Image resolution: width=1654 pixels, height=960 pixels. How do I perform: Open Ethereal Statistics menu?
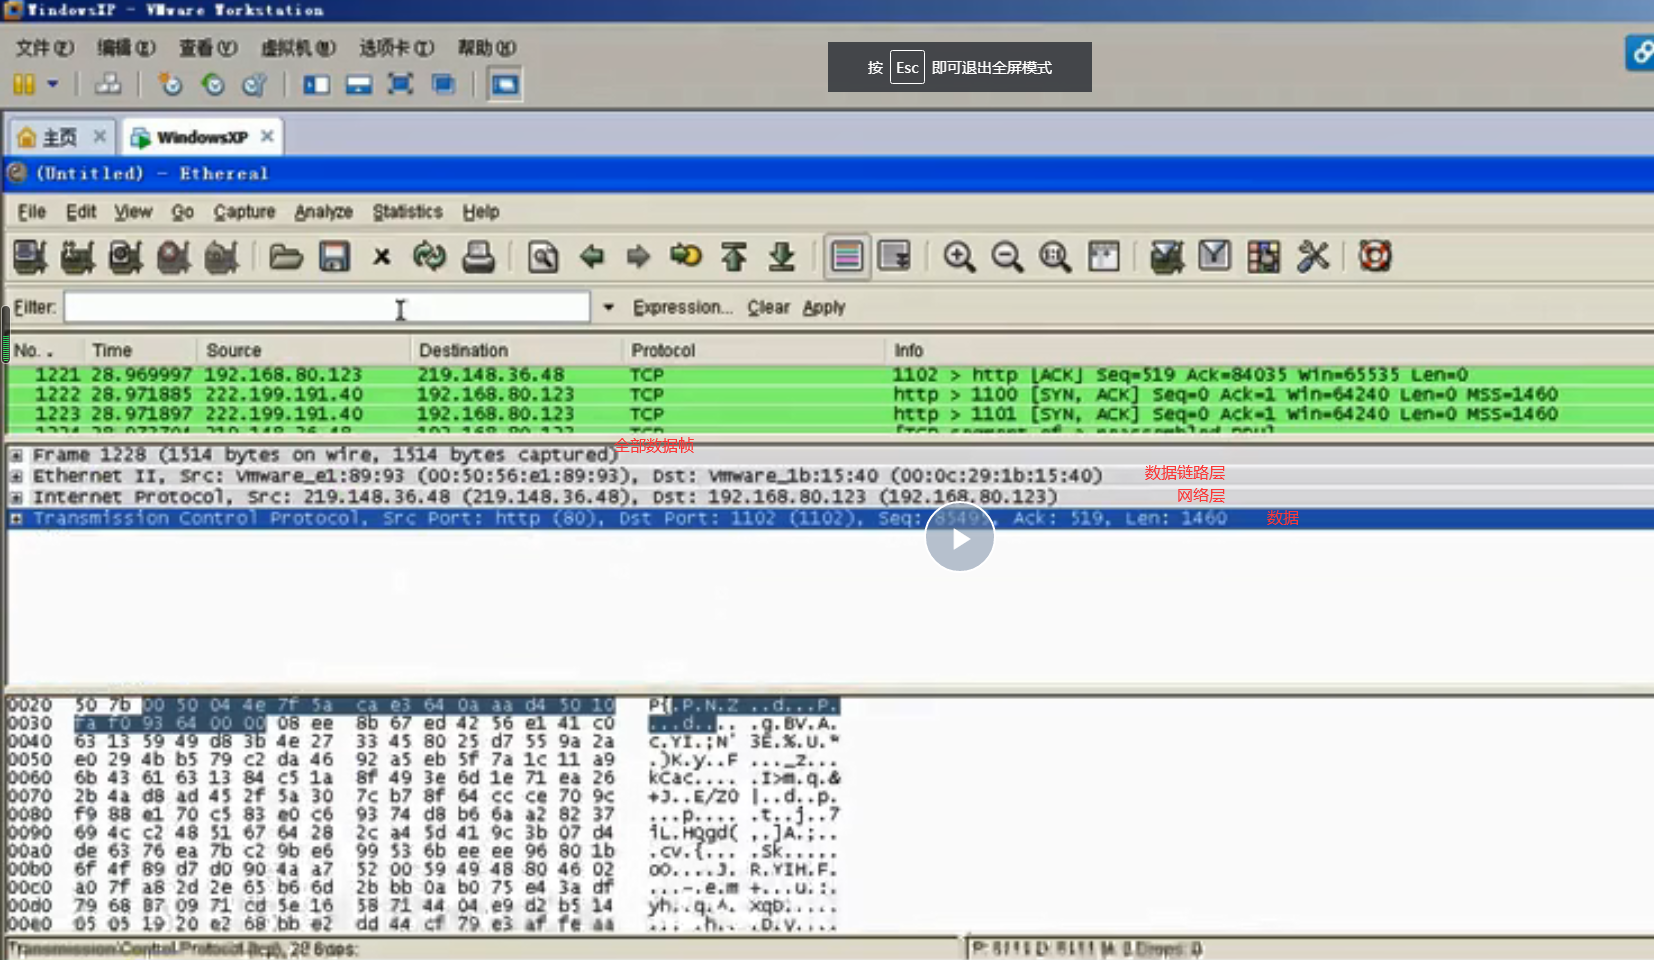tap(408, 212)
